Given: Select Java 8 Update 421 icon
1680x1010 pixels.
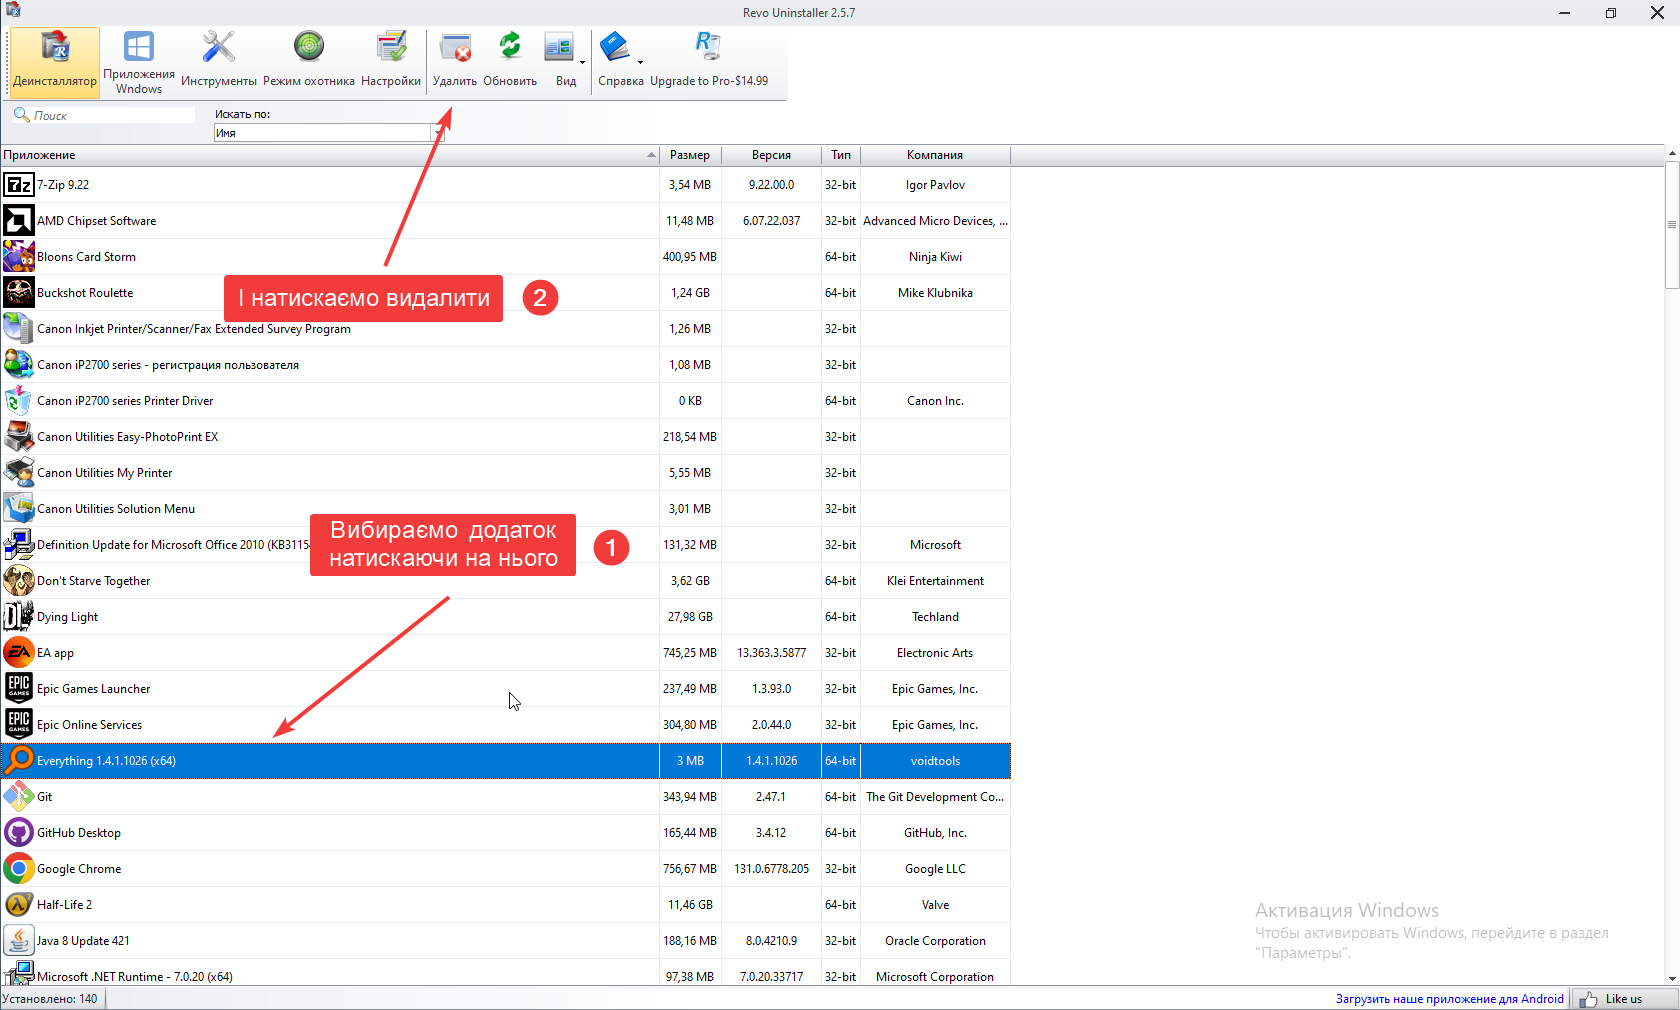Looking at the screenshot, I should pos(18,941).
